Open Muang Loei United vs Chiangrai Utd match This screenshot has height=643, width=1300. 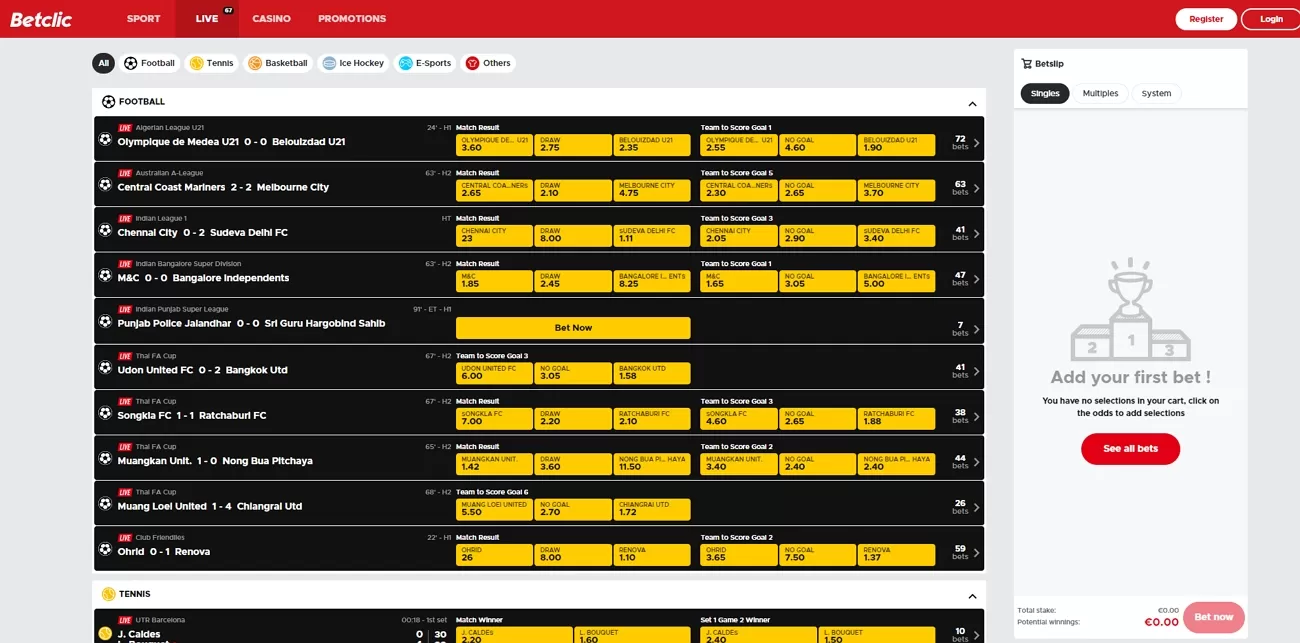210,506
